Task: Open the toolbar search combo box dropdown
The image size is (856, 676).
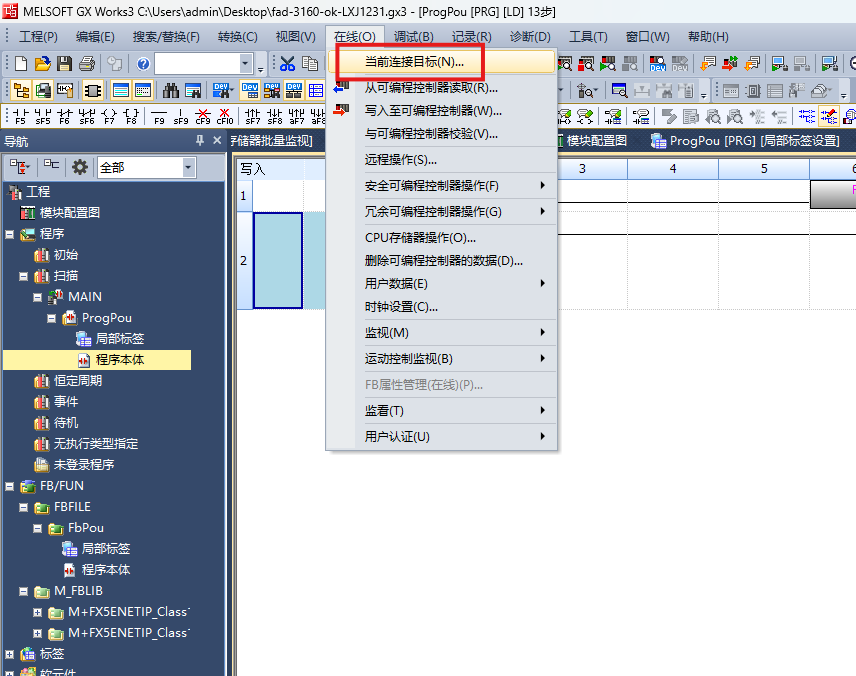Action: point(245,64)
